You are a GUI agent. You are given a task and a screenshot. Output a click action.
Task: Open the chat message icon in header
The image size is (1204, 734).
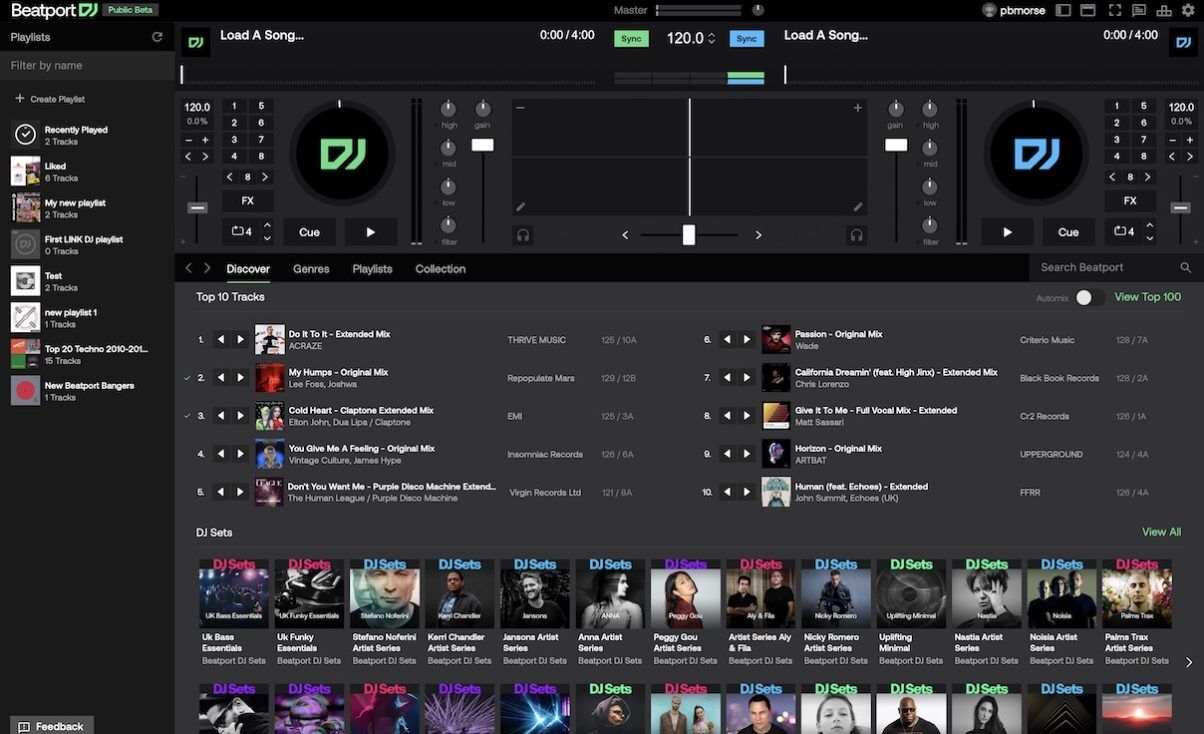pyautogui.click(x=1138, y=10)
